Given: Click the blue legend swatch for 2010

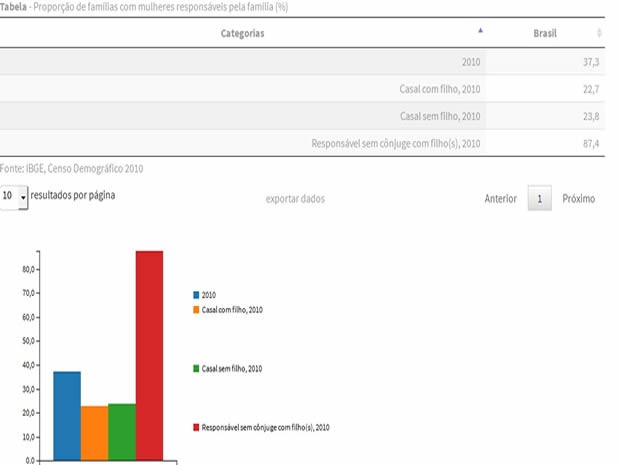Looking at the screenshot, I should 197,295.
